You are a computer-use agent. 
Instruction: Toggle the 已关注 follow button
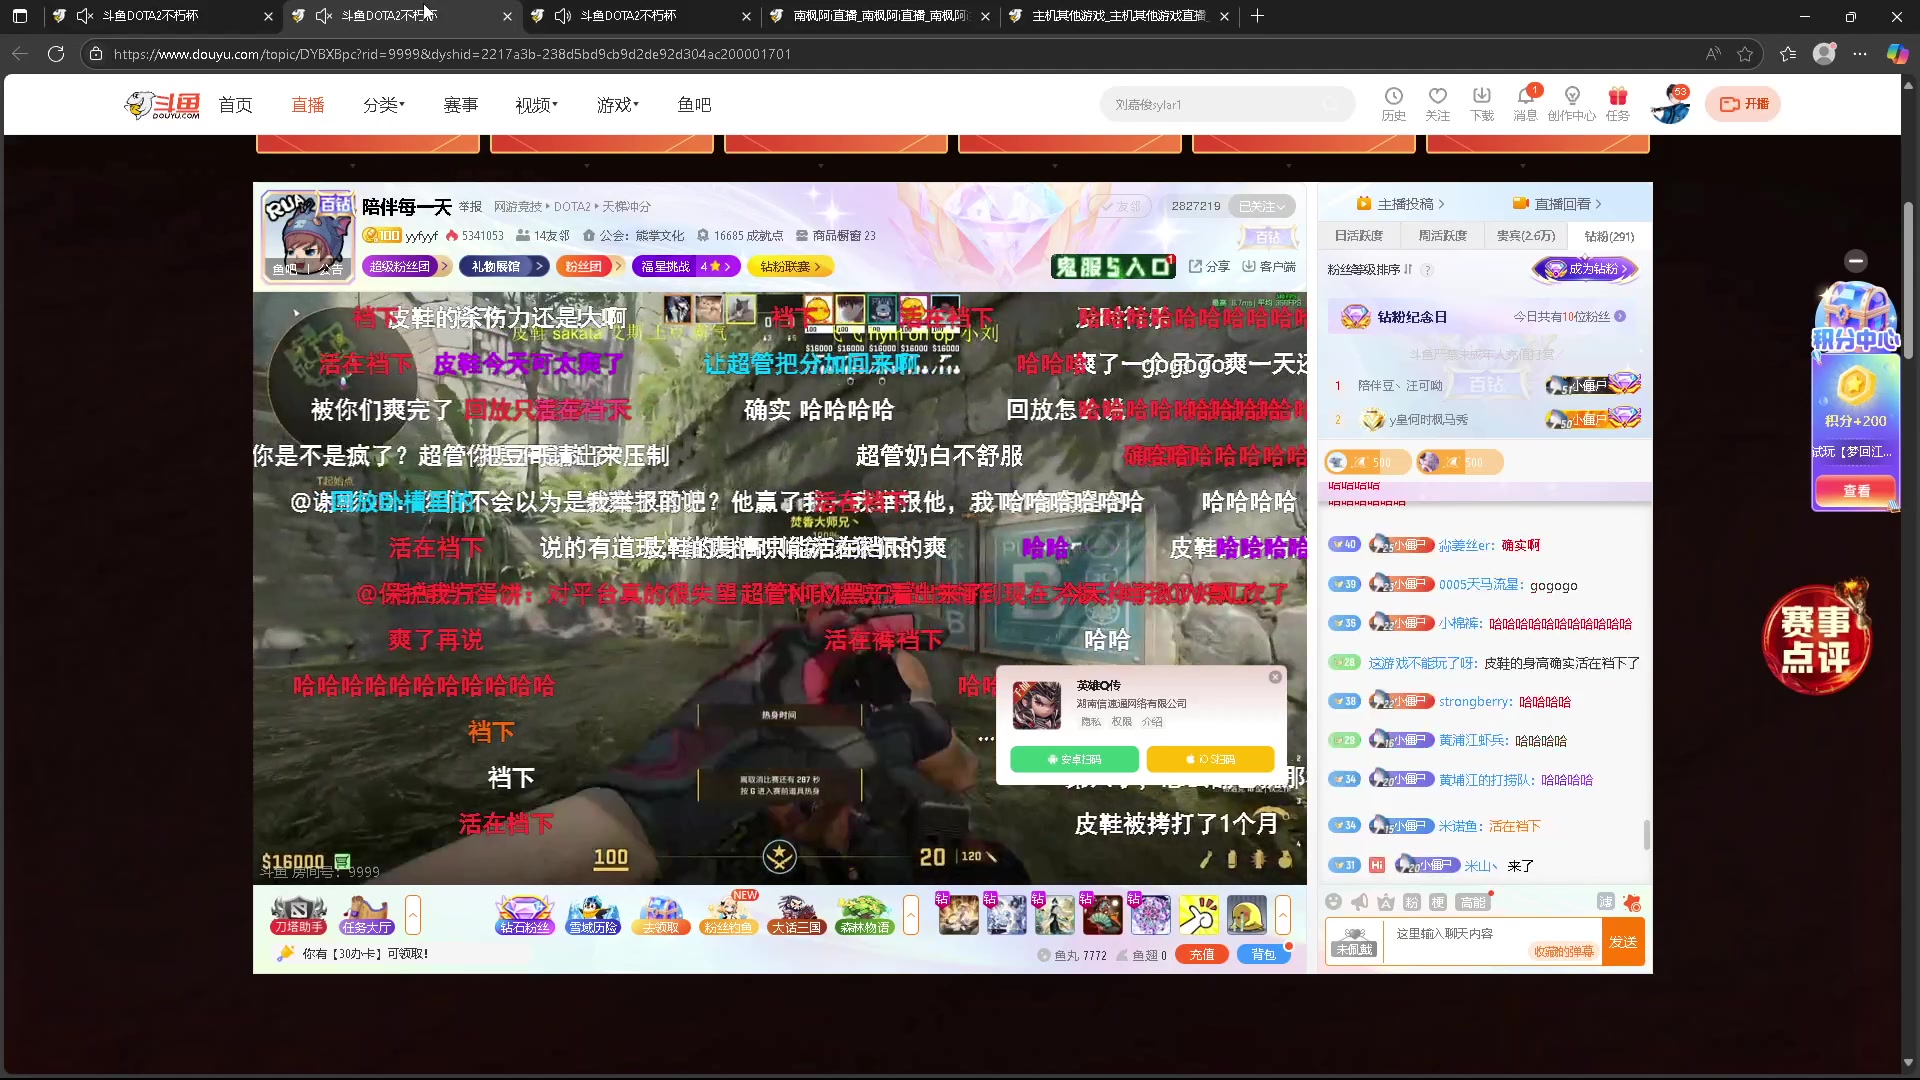pyautogui.click(x=1262, y=206)
